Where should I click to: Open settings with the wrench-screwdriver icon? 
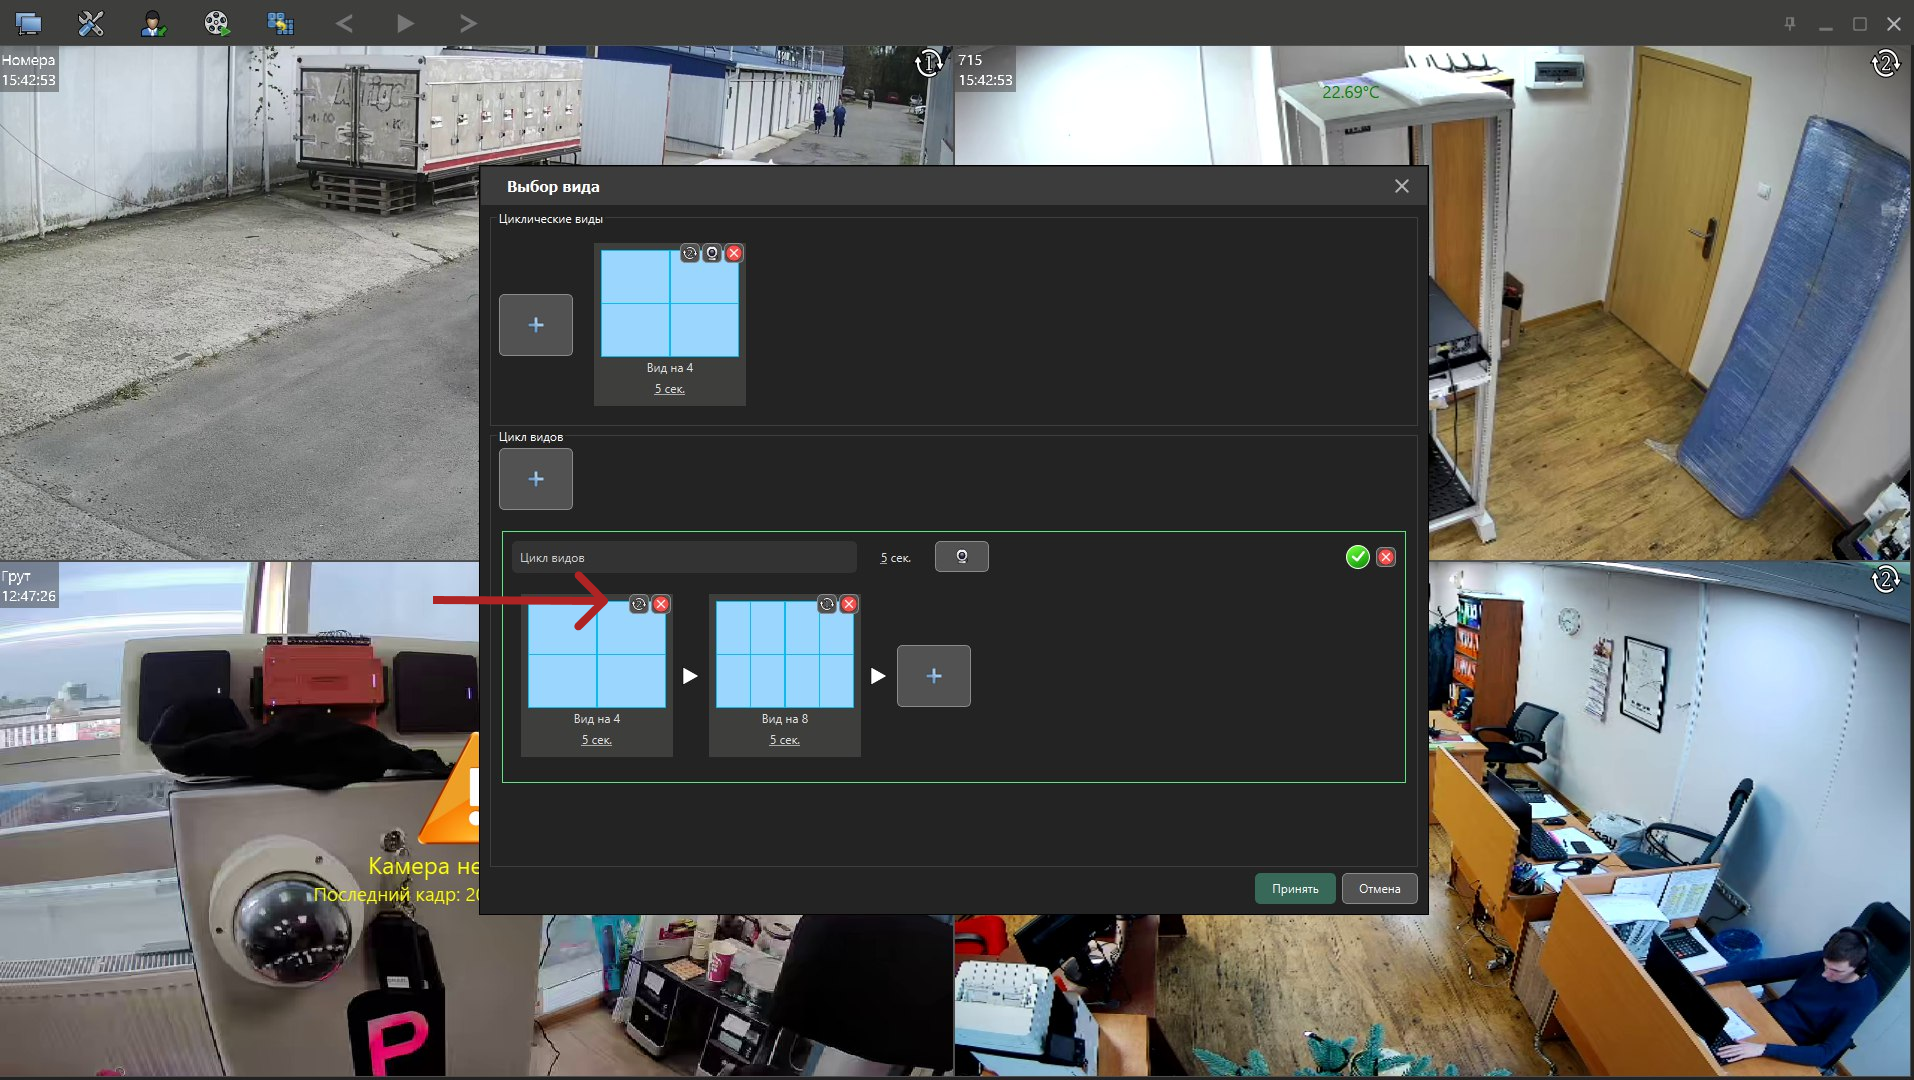pyautogui.click(x=91, y=23)
